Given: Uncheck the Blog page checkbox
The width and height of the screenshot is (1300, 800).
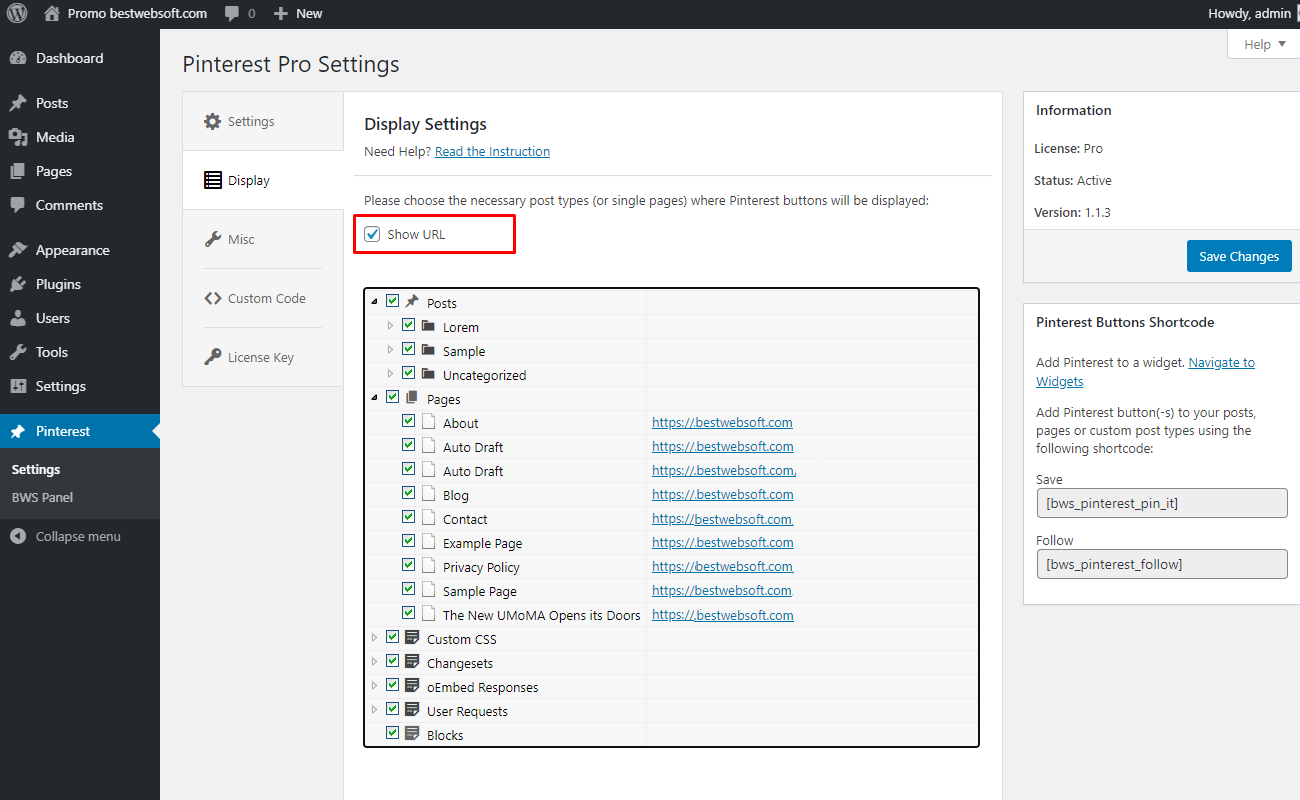Looking at the screenshot, I should [408, 493].
